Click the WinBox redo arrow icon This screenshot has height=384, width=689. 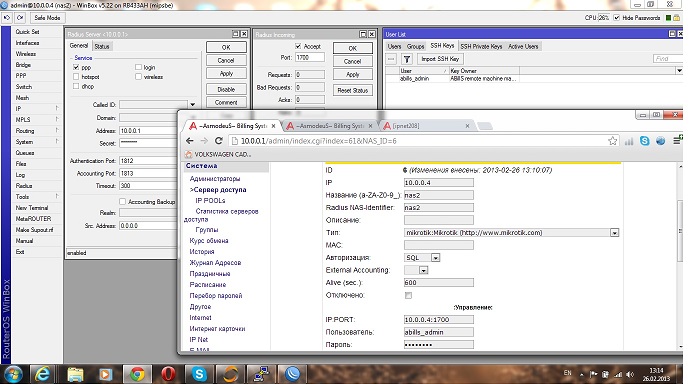click(20, 18)
